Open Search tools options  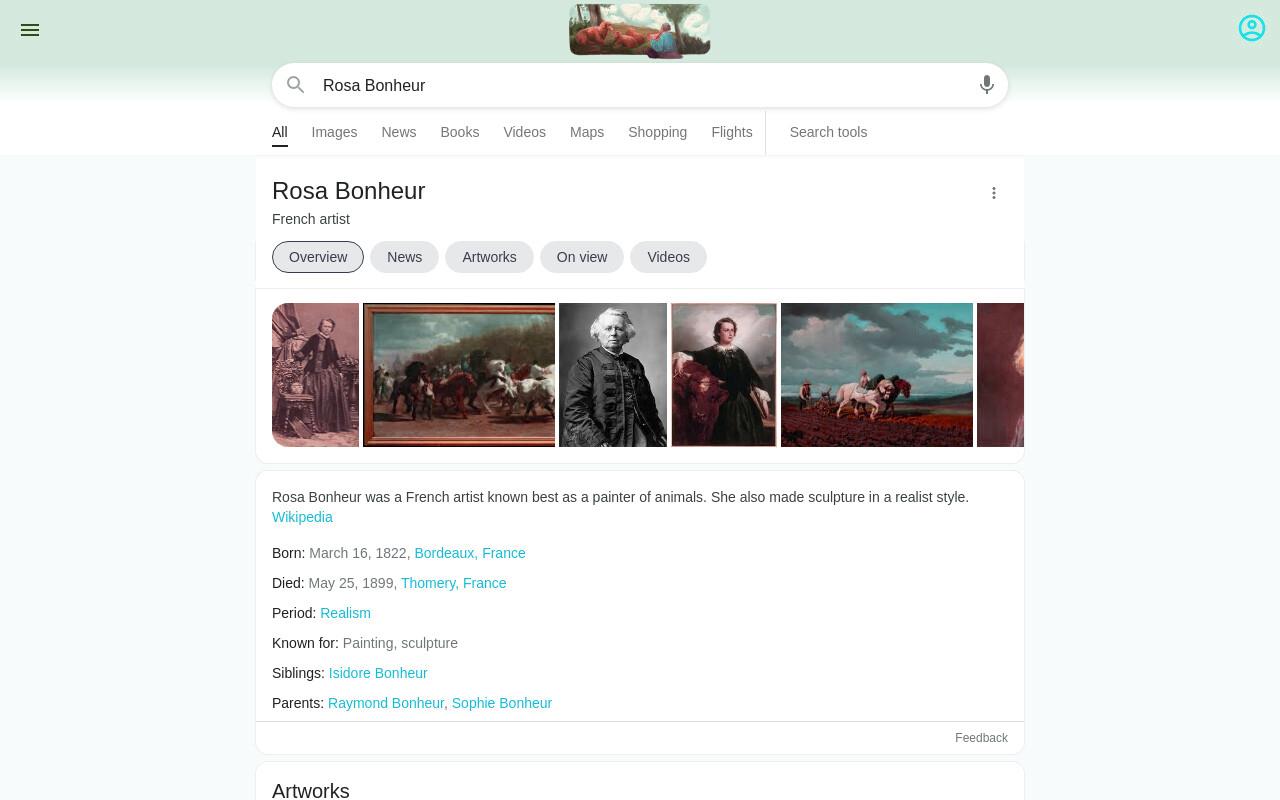pos(828,132)
